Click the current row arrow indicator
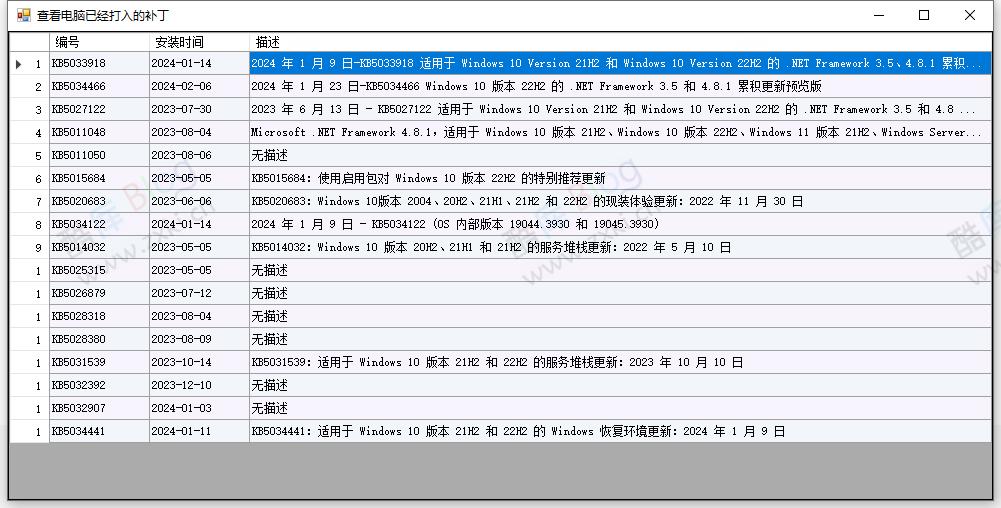The image size is (1001, 508). 18,64
